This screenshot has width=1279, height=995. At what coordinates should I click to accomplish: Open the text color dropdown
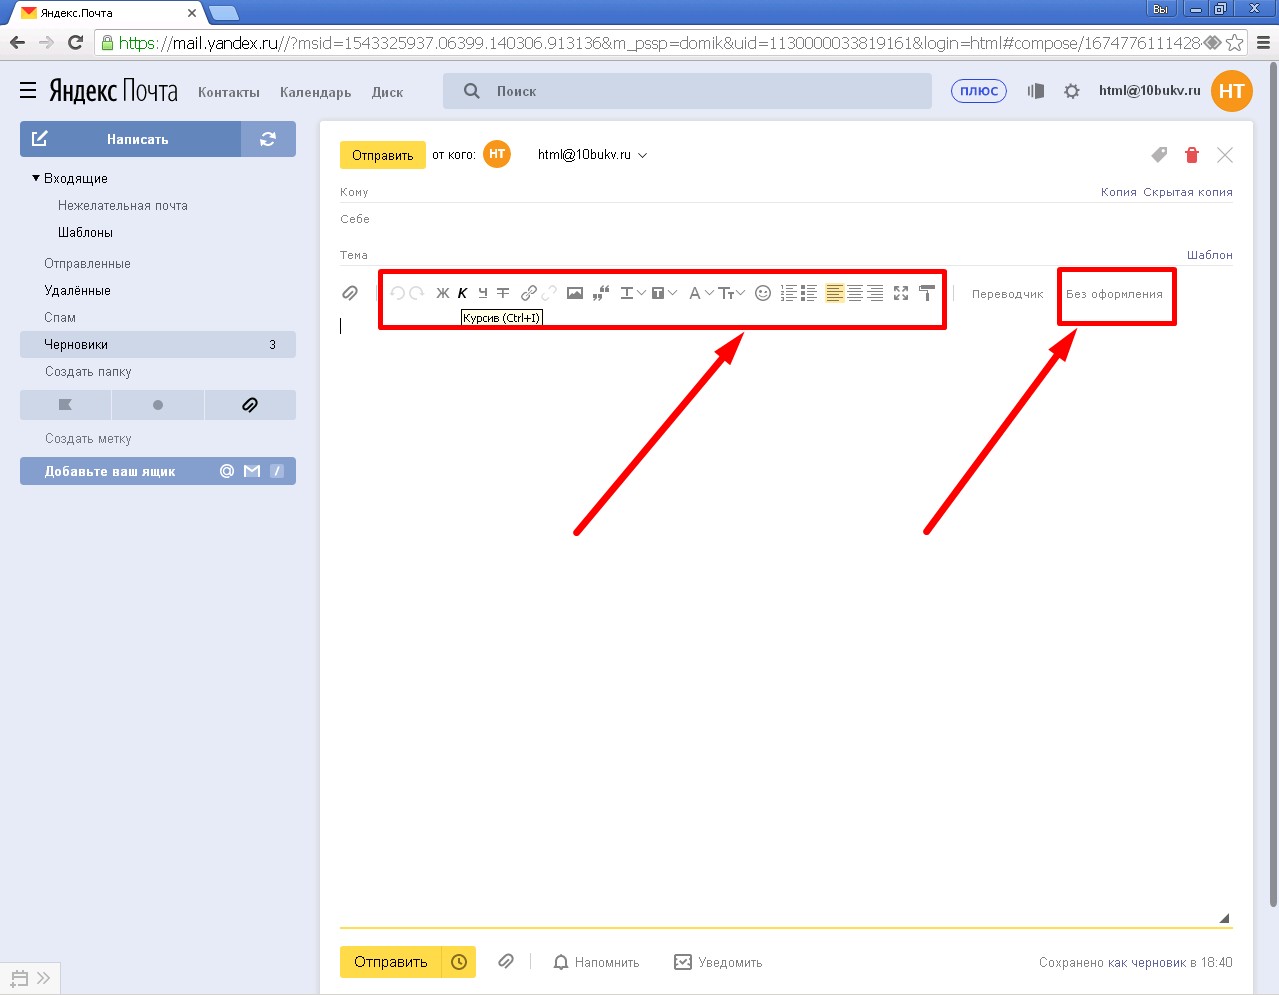[x=633, y=293]
